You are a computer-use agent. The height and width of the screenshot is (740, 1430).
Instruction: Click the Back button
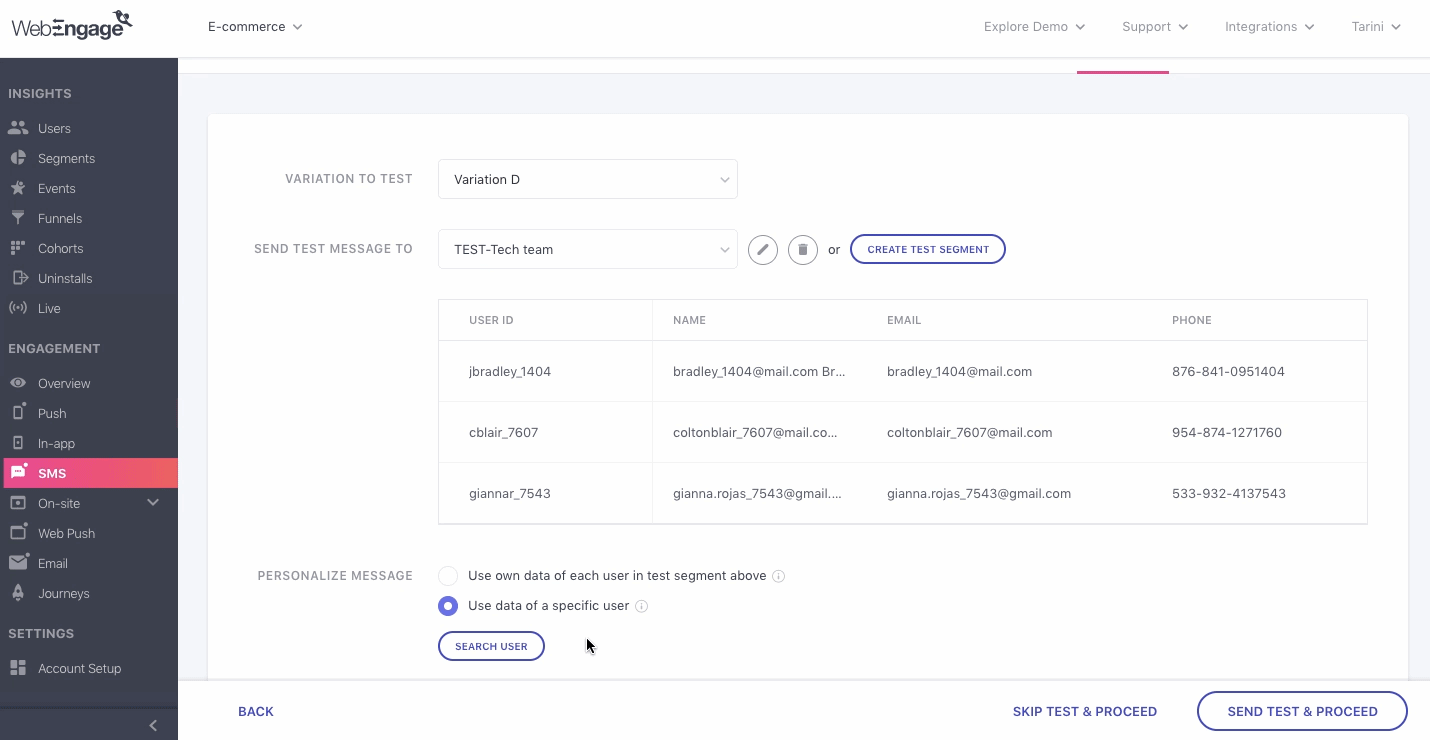[x=256, y=712]
